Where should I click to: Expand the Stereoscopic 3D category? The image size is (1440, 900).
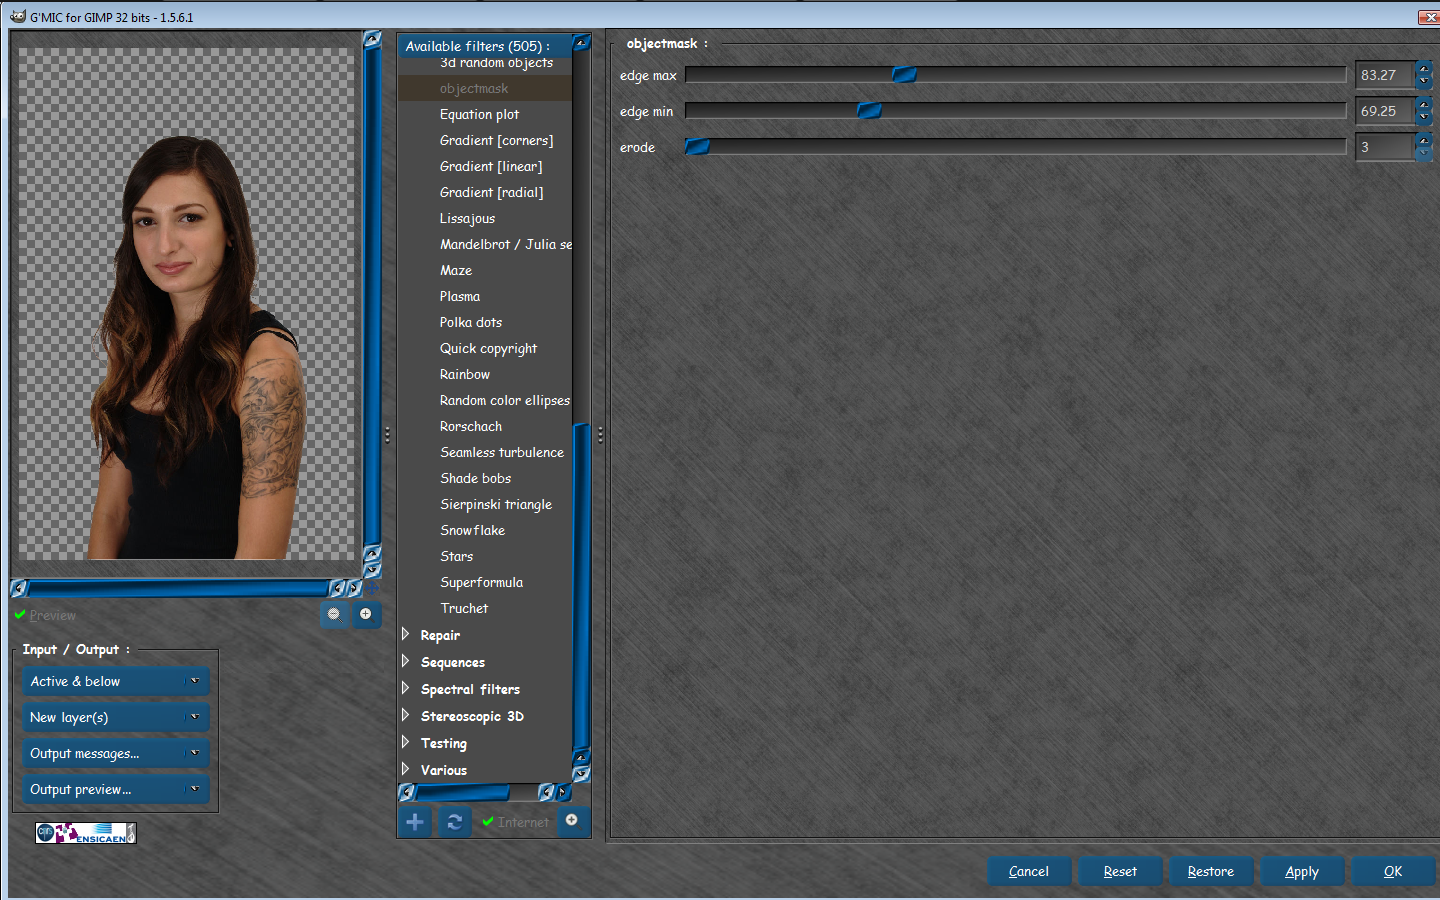pyautogui.click(x=406, y=715)
